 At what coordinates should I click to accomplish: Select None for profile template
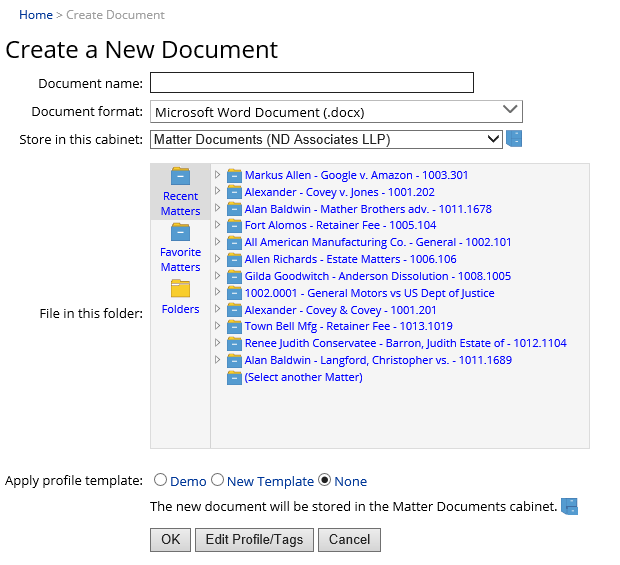(324, 481)
